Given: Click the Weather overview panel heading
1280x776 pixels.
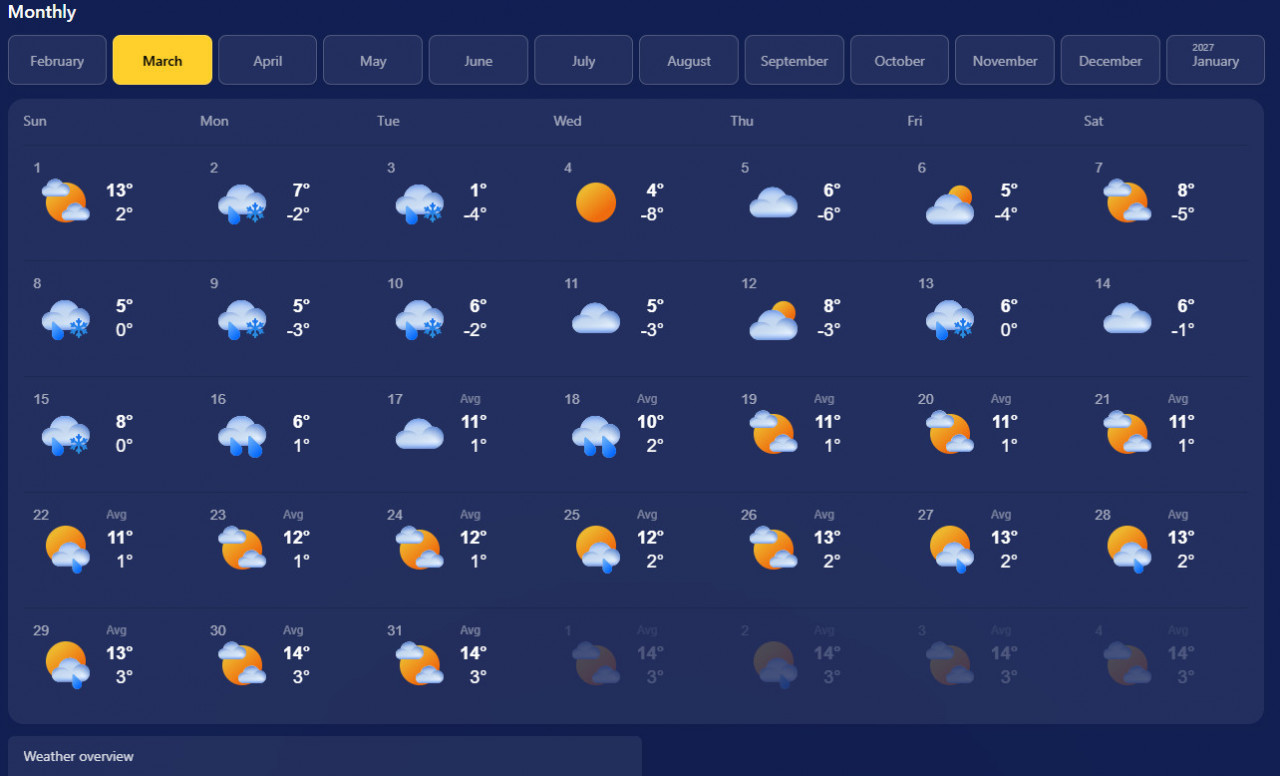Looking at the screenshot, I should [x=78, y=756].
